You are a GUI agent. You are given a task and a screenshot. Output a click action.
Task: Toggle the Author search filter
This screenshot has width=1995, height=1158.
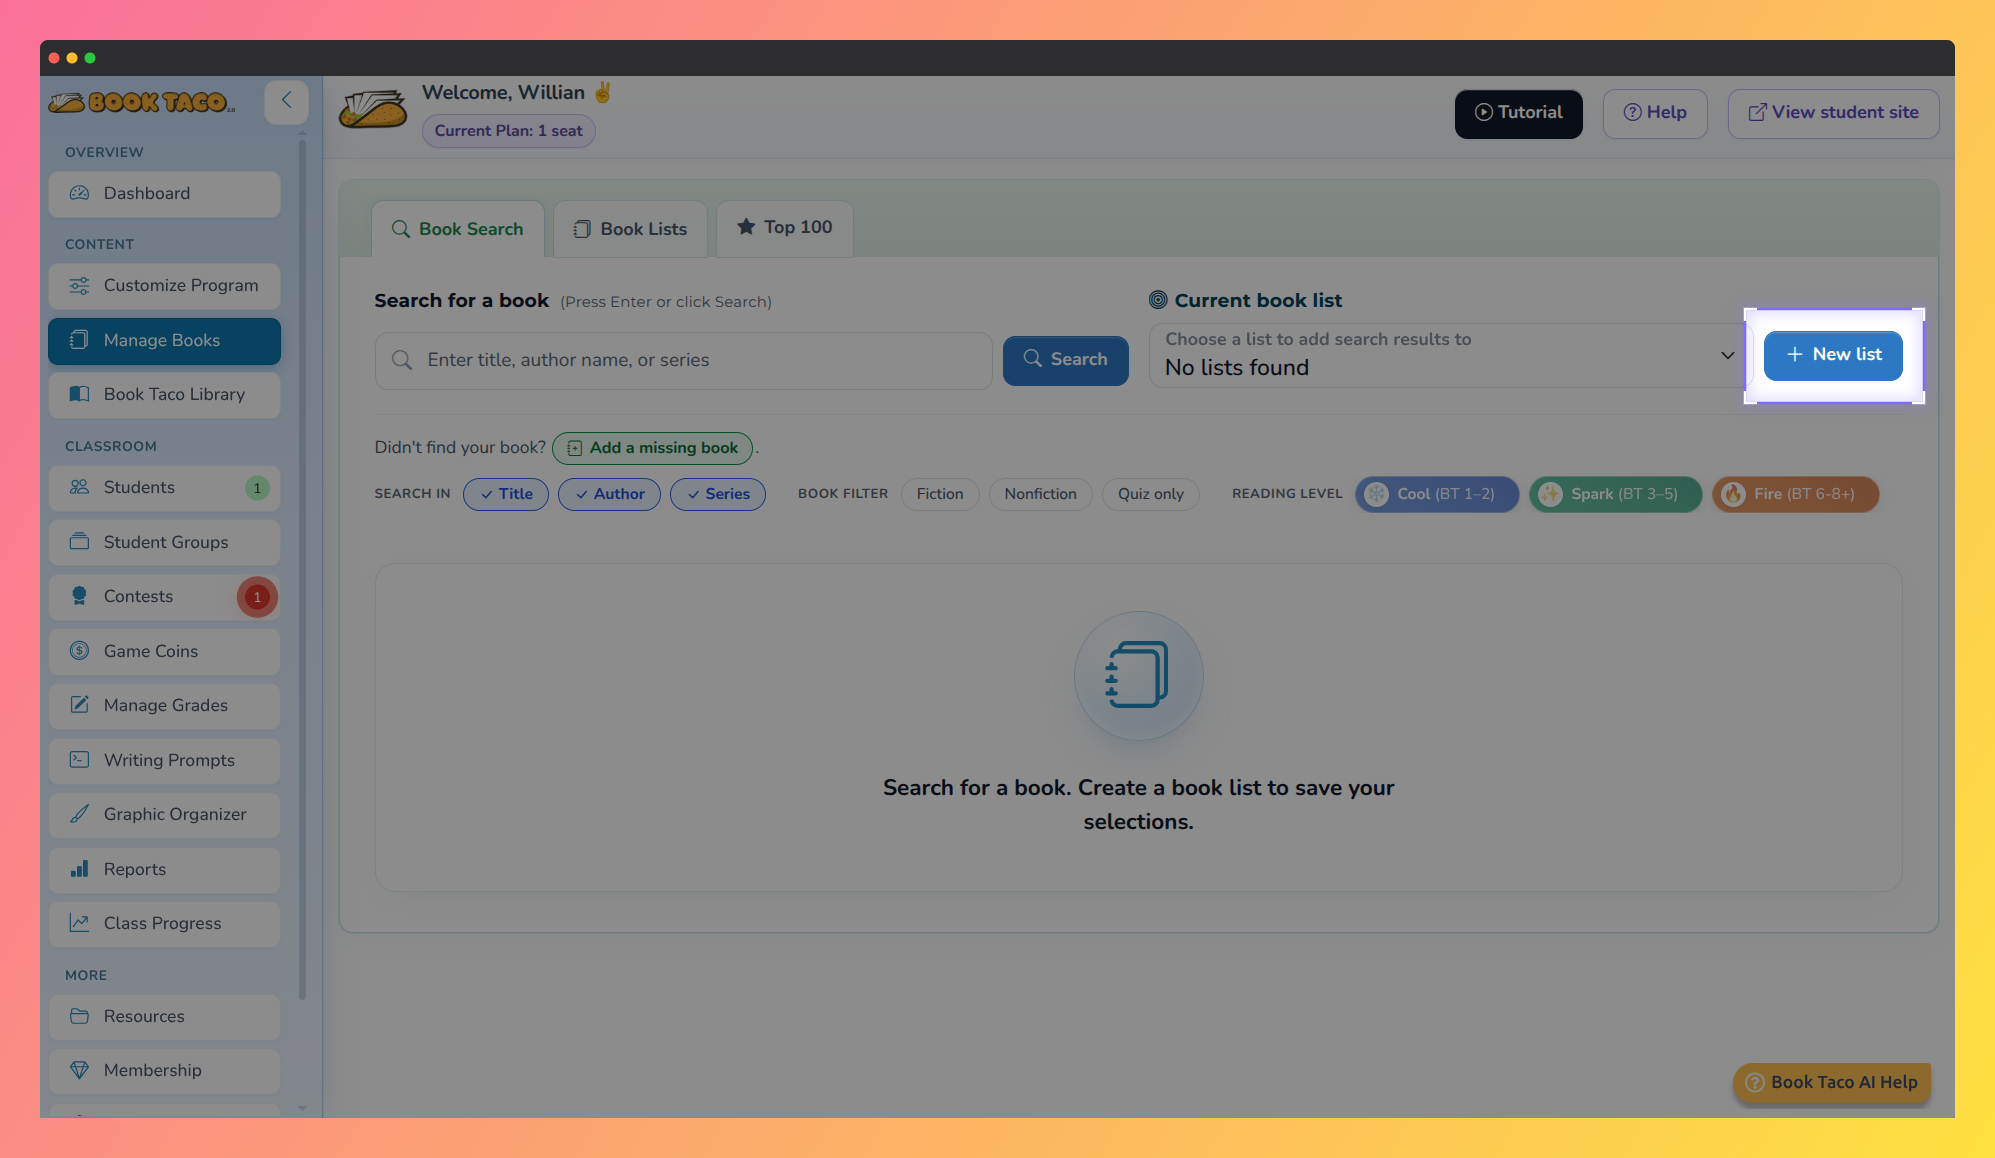pyautogui.click(x=609, y=494)
